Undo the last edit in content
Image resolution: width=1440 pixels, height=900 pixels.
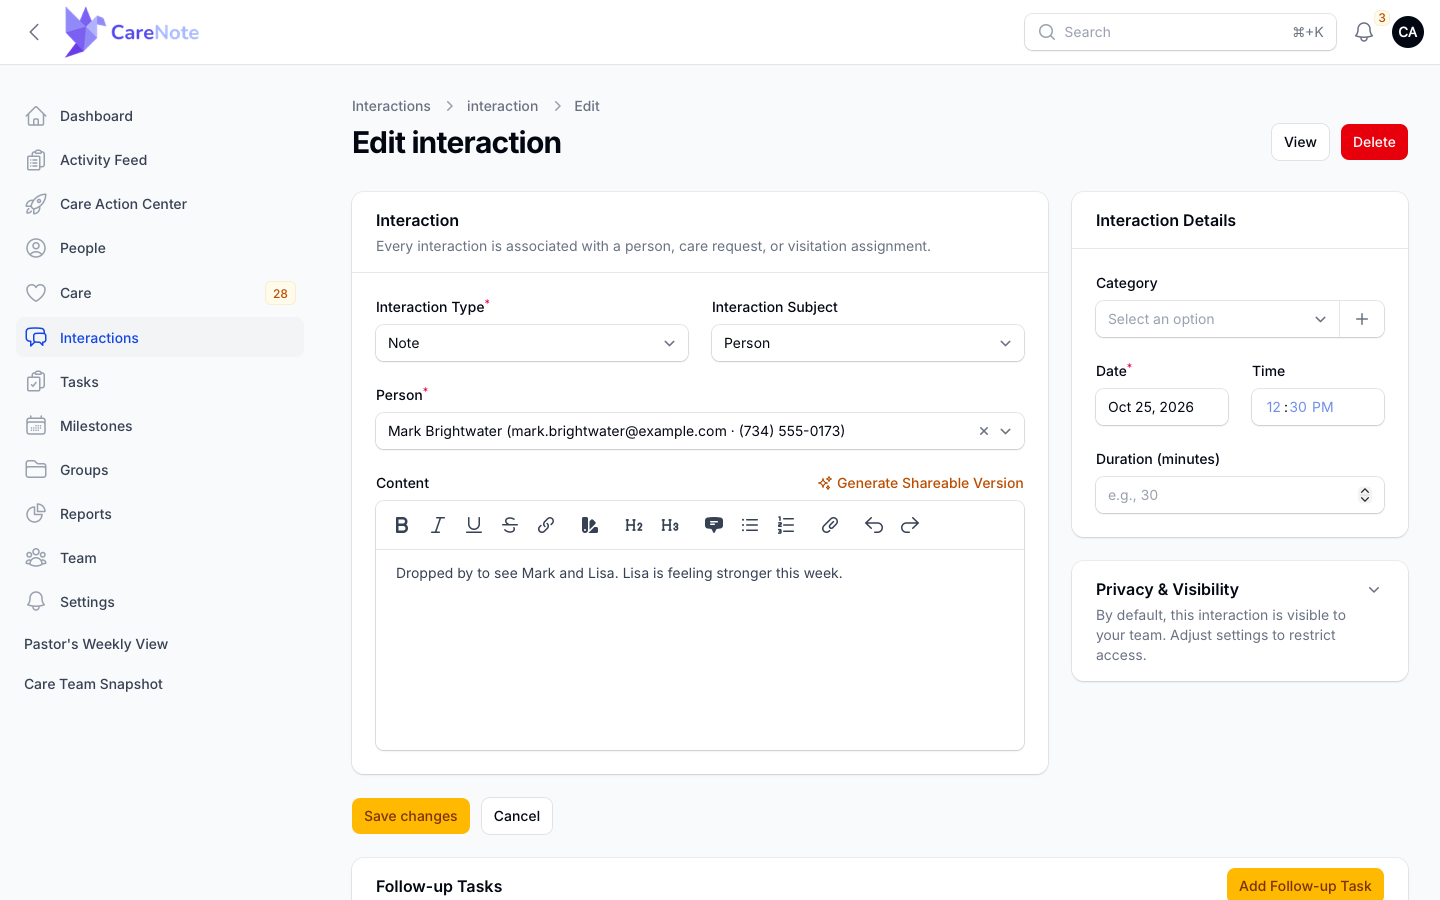coord(874,525)
